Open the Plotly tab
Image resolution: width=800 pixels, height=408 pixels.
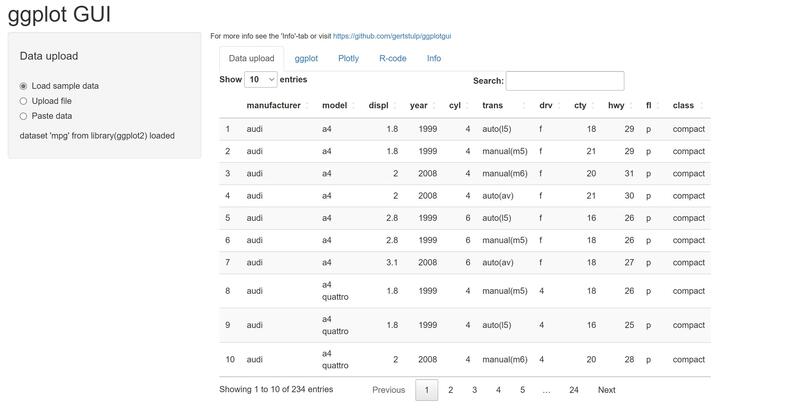(348, 58)
